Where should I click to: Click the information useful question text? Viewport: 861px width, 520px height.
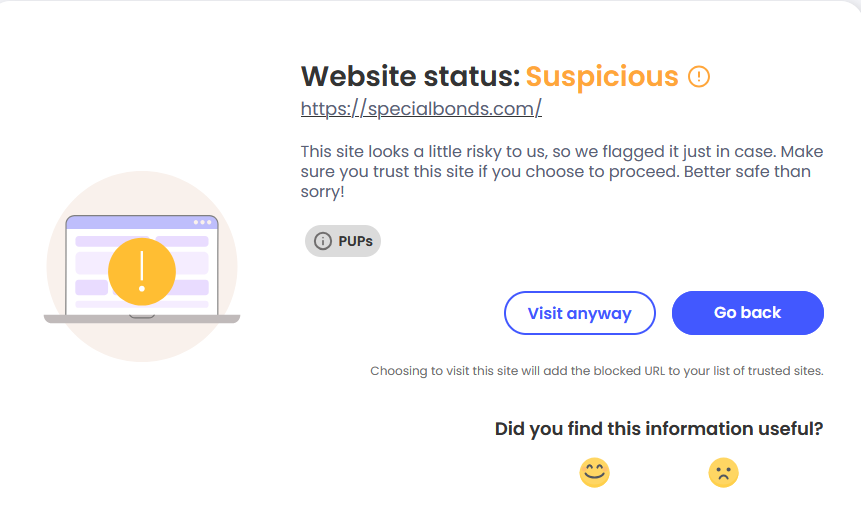click(x=659, y=429)
